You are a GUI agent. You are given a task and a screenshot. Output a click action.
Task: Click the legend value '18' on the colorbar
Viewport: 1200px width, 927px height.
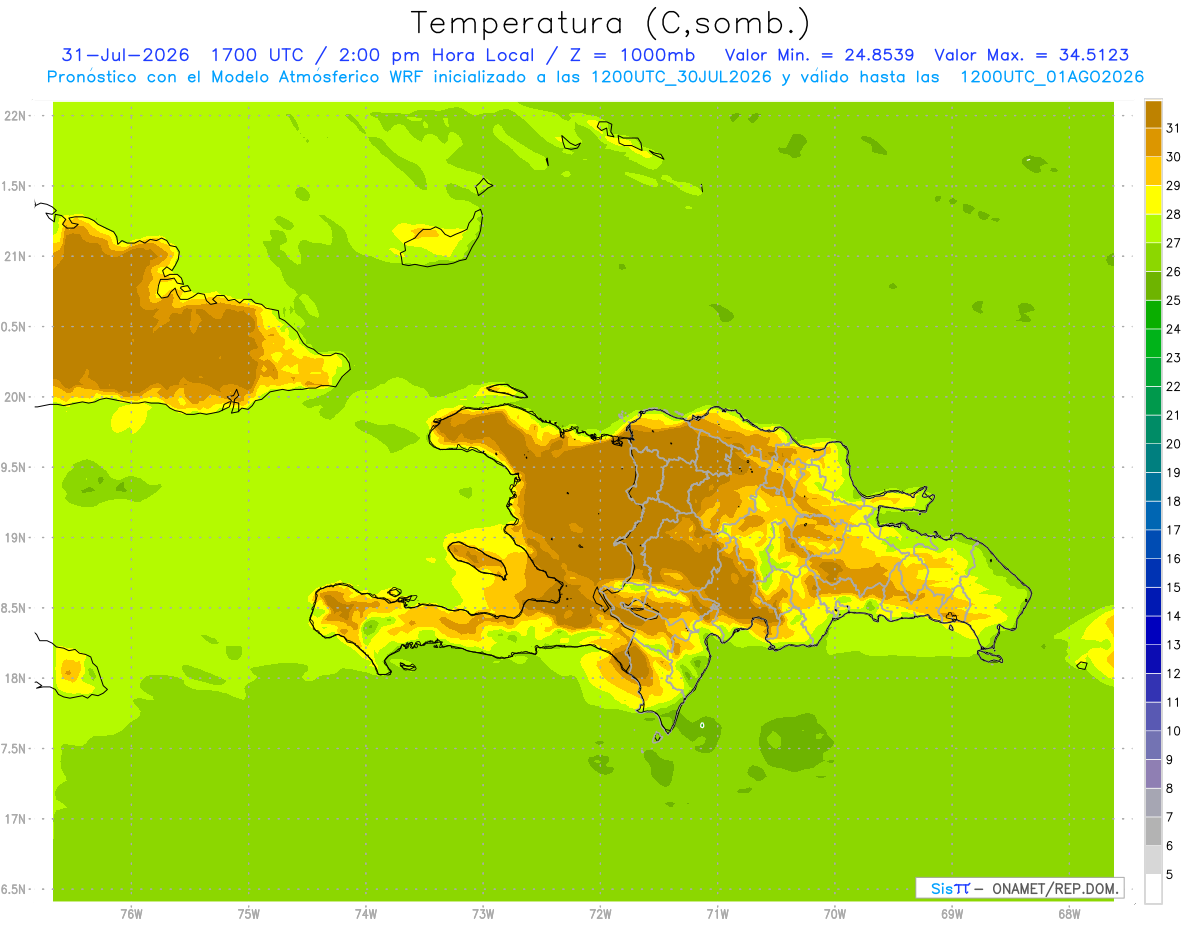pyautogui.click(x=1173, y=501)
